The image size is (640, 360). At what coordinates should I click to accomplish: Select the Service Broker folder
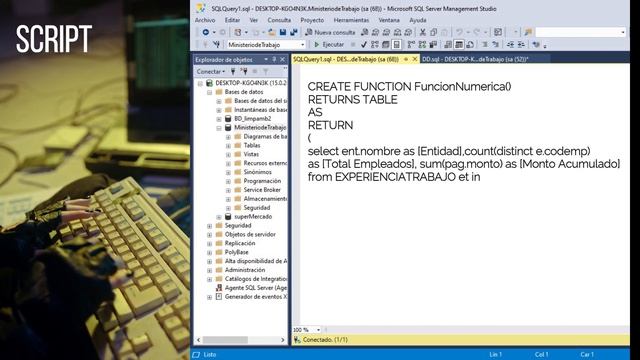click(262, 190)
